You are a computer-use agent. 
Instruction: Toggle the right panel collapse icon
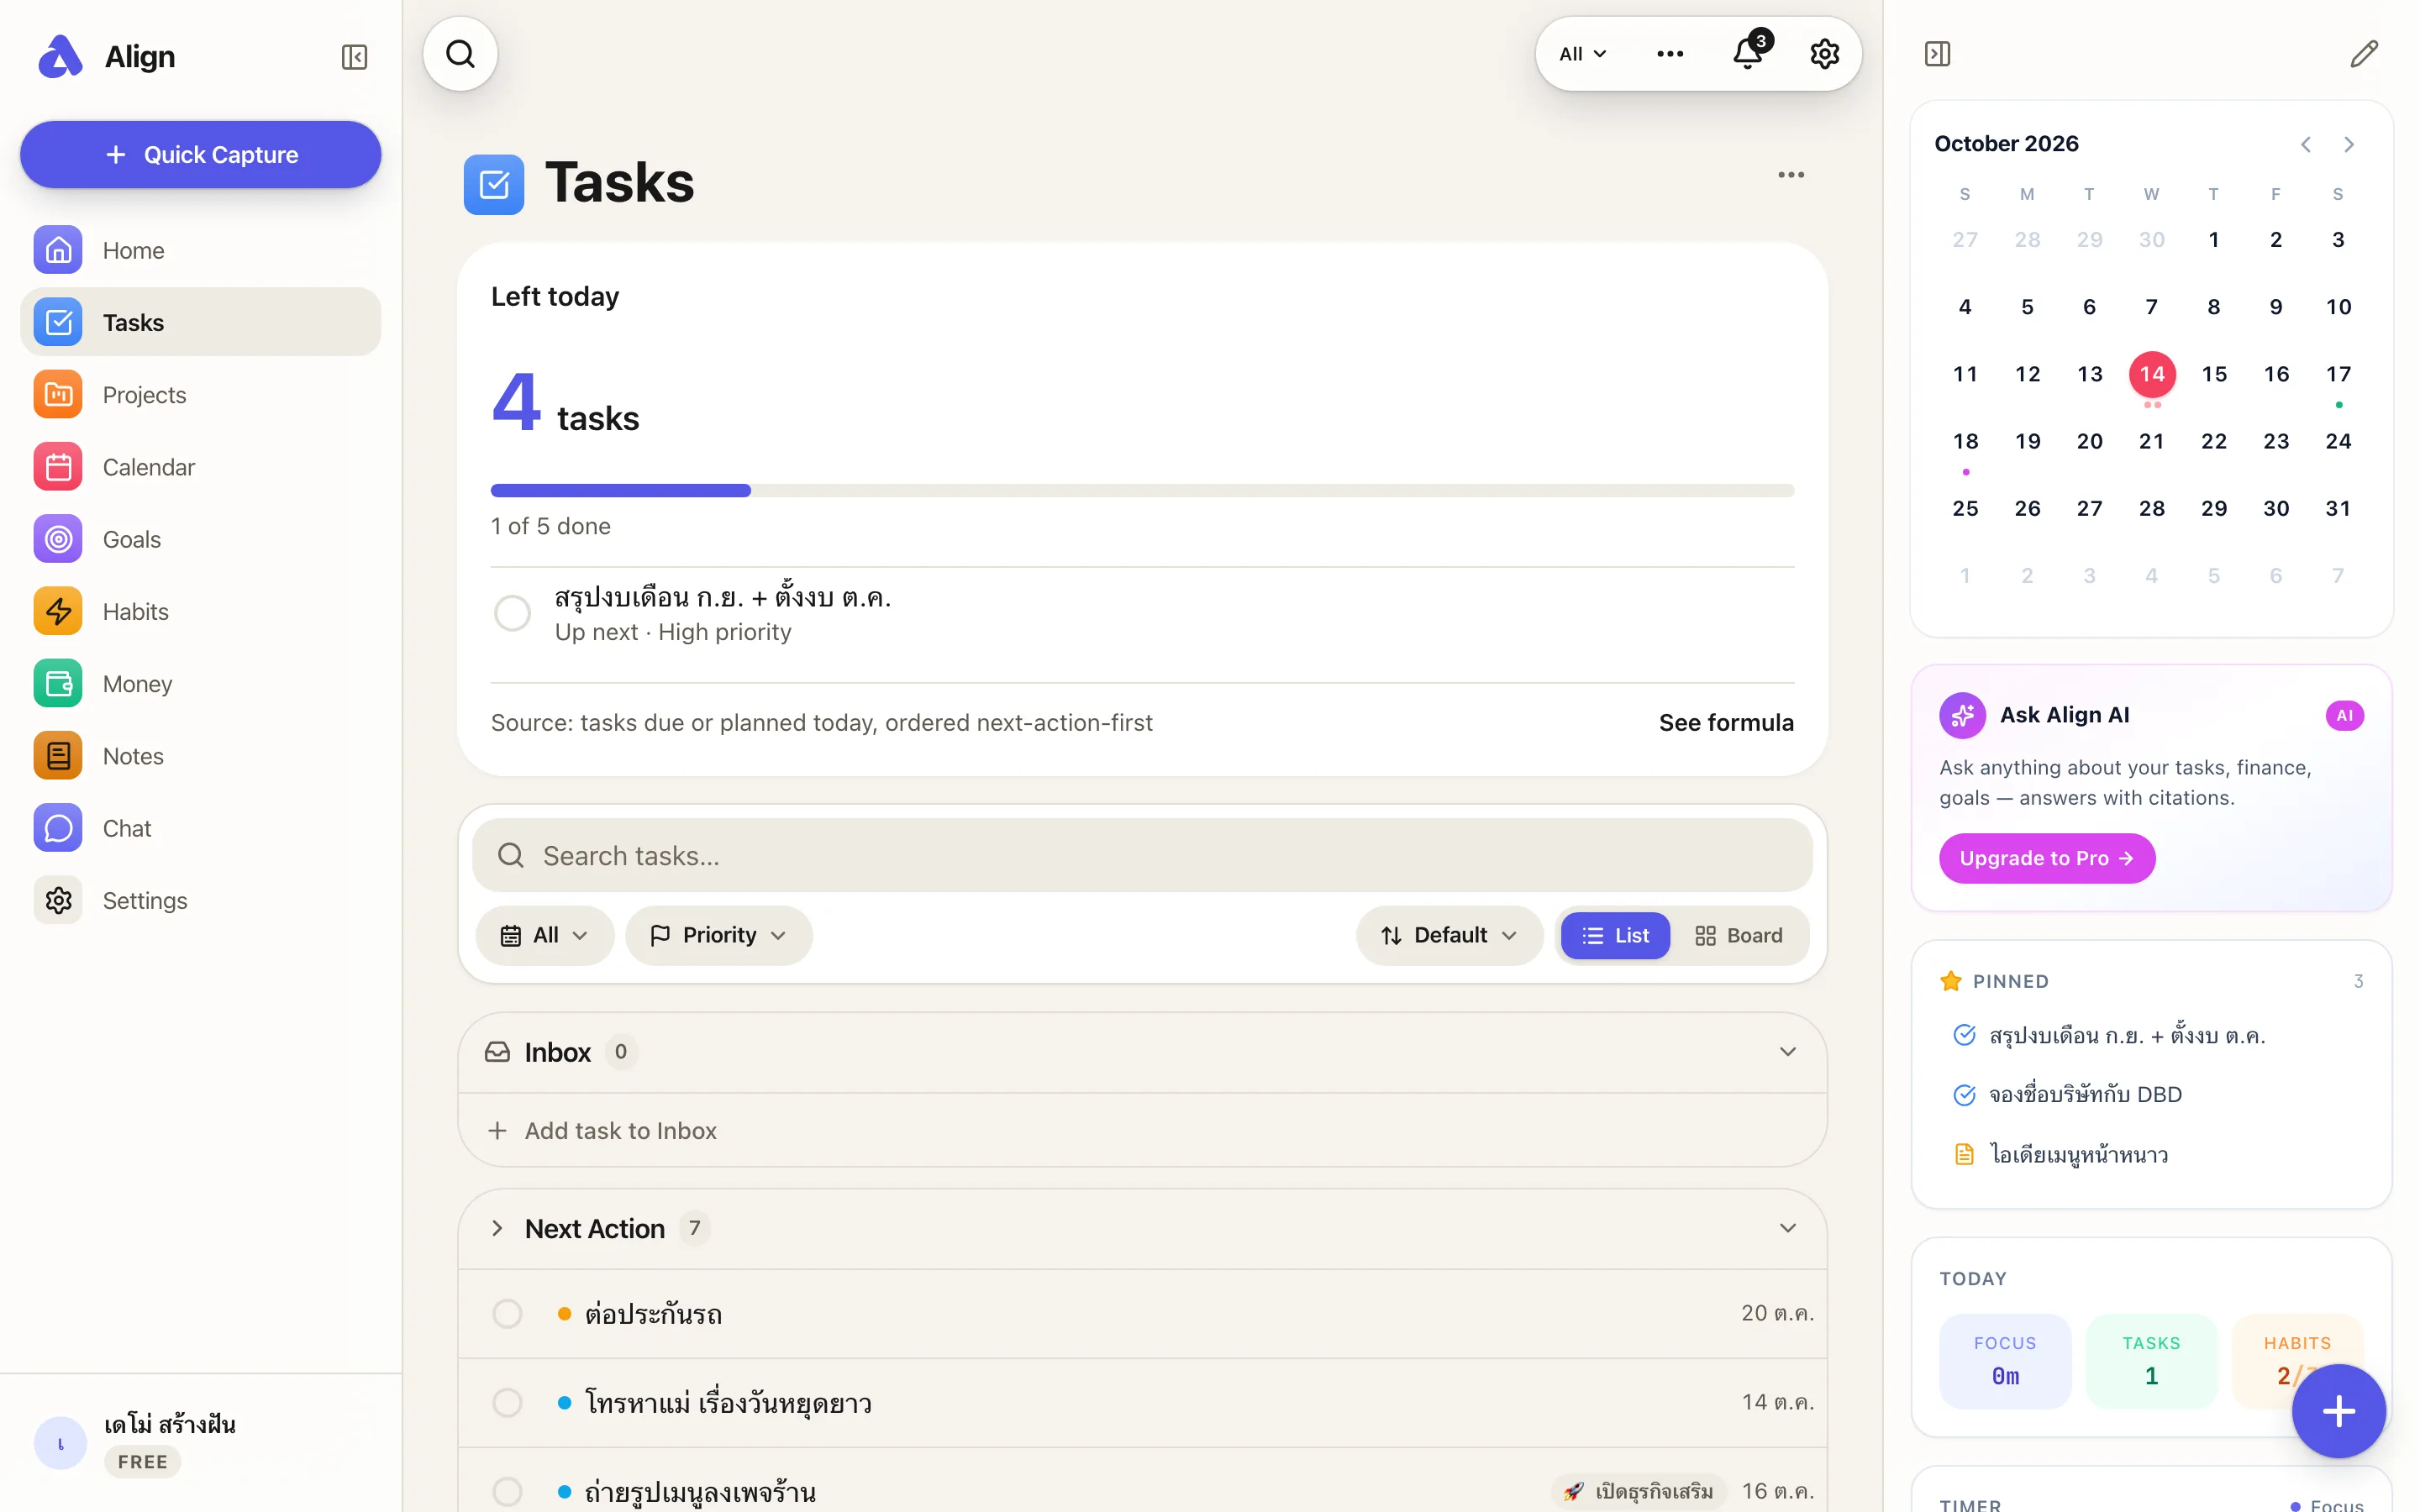tap(1937, 53)
